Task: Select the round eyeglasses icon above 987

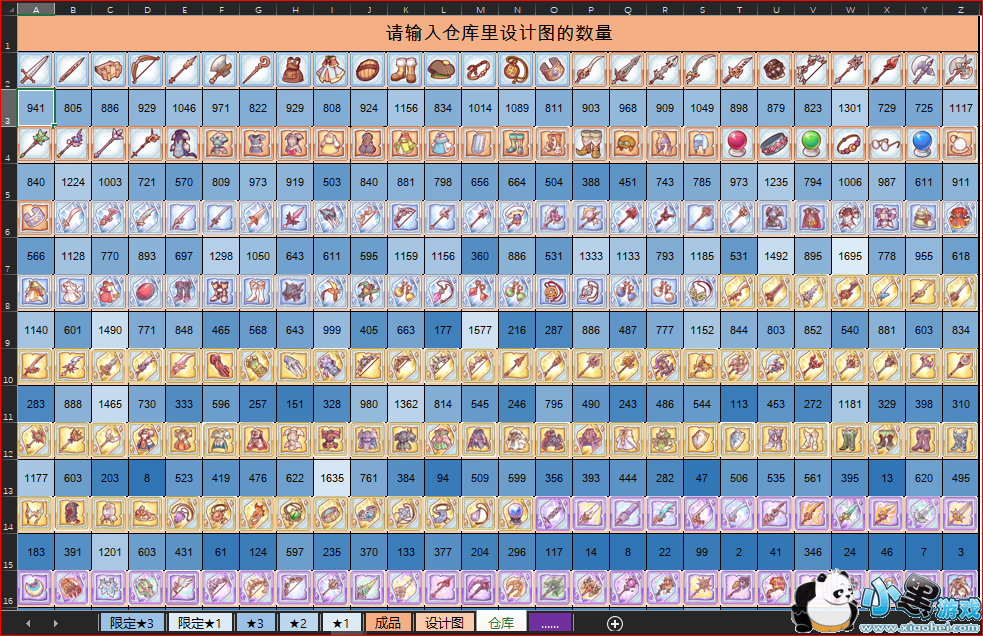Action: [x=886, y=144]
